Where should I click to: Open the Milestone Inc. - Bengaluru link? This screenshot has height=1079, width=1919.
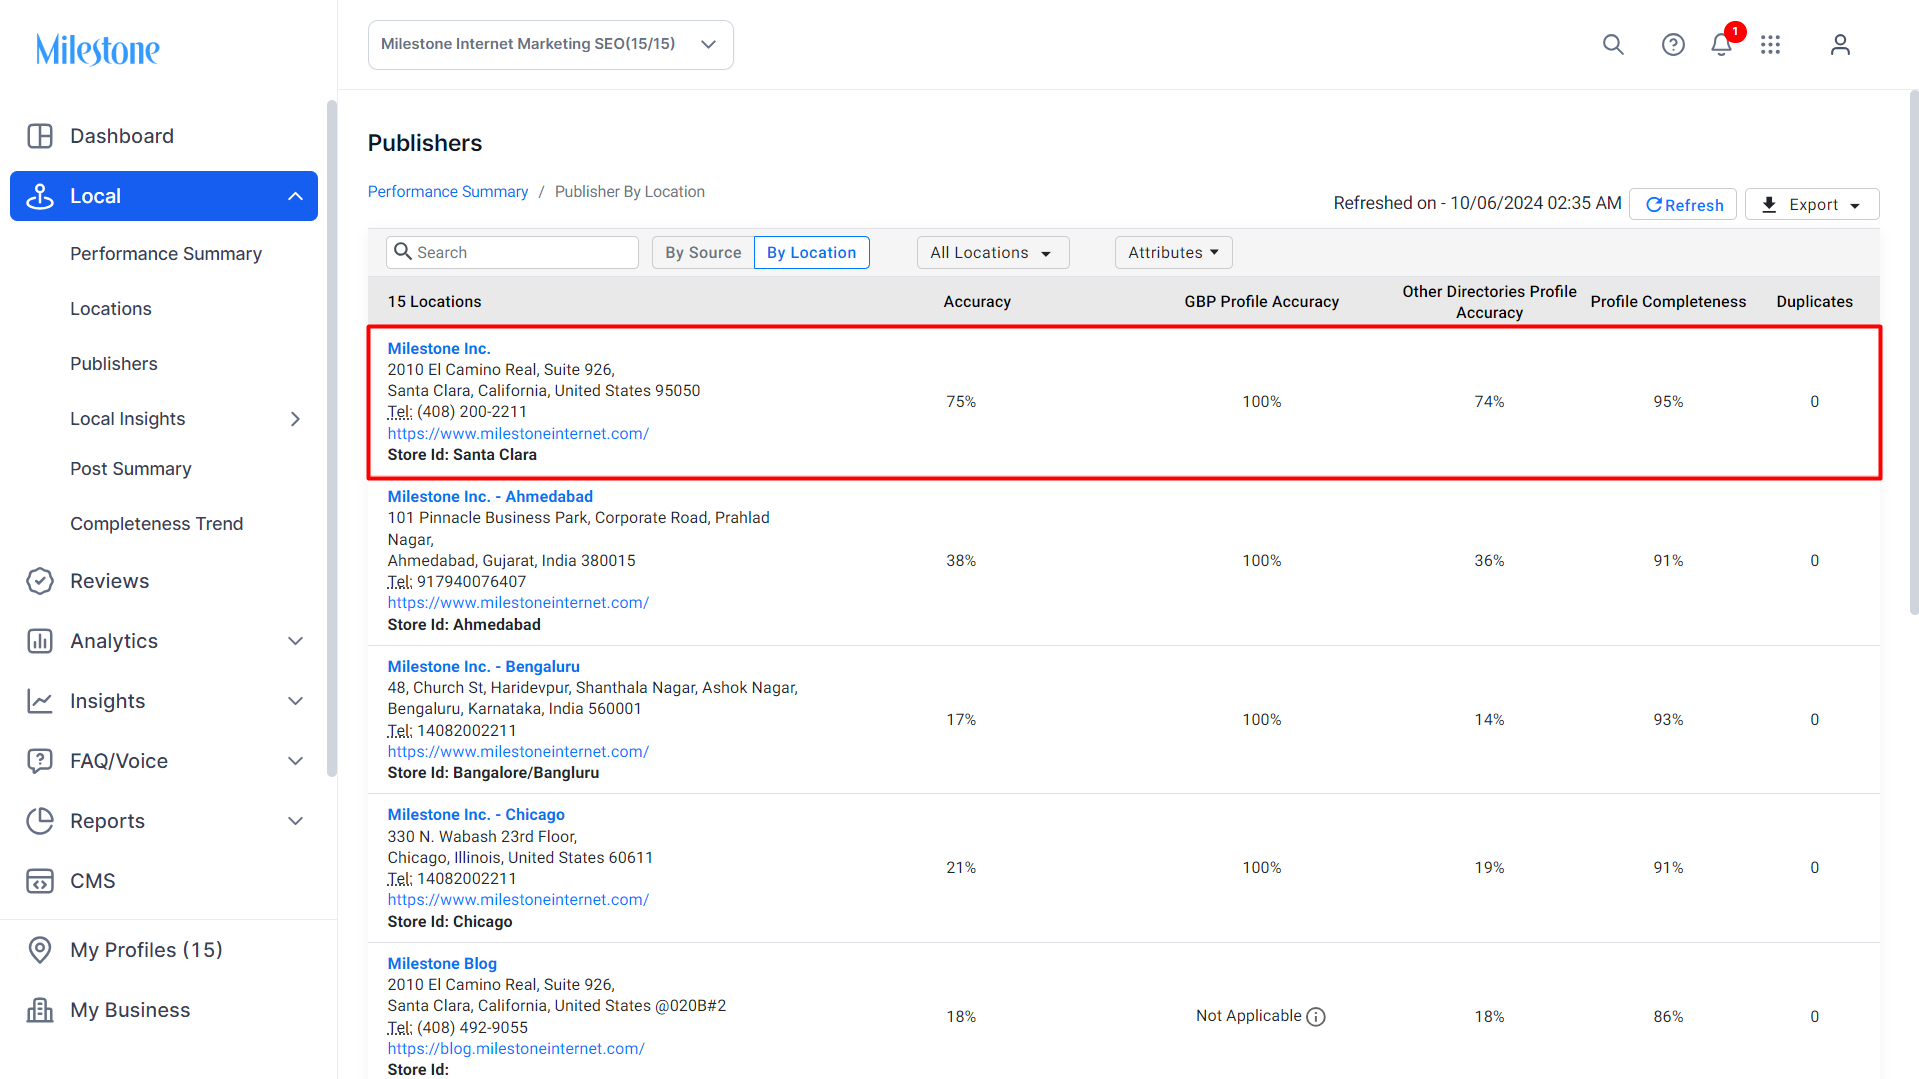click(484, 667)
